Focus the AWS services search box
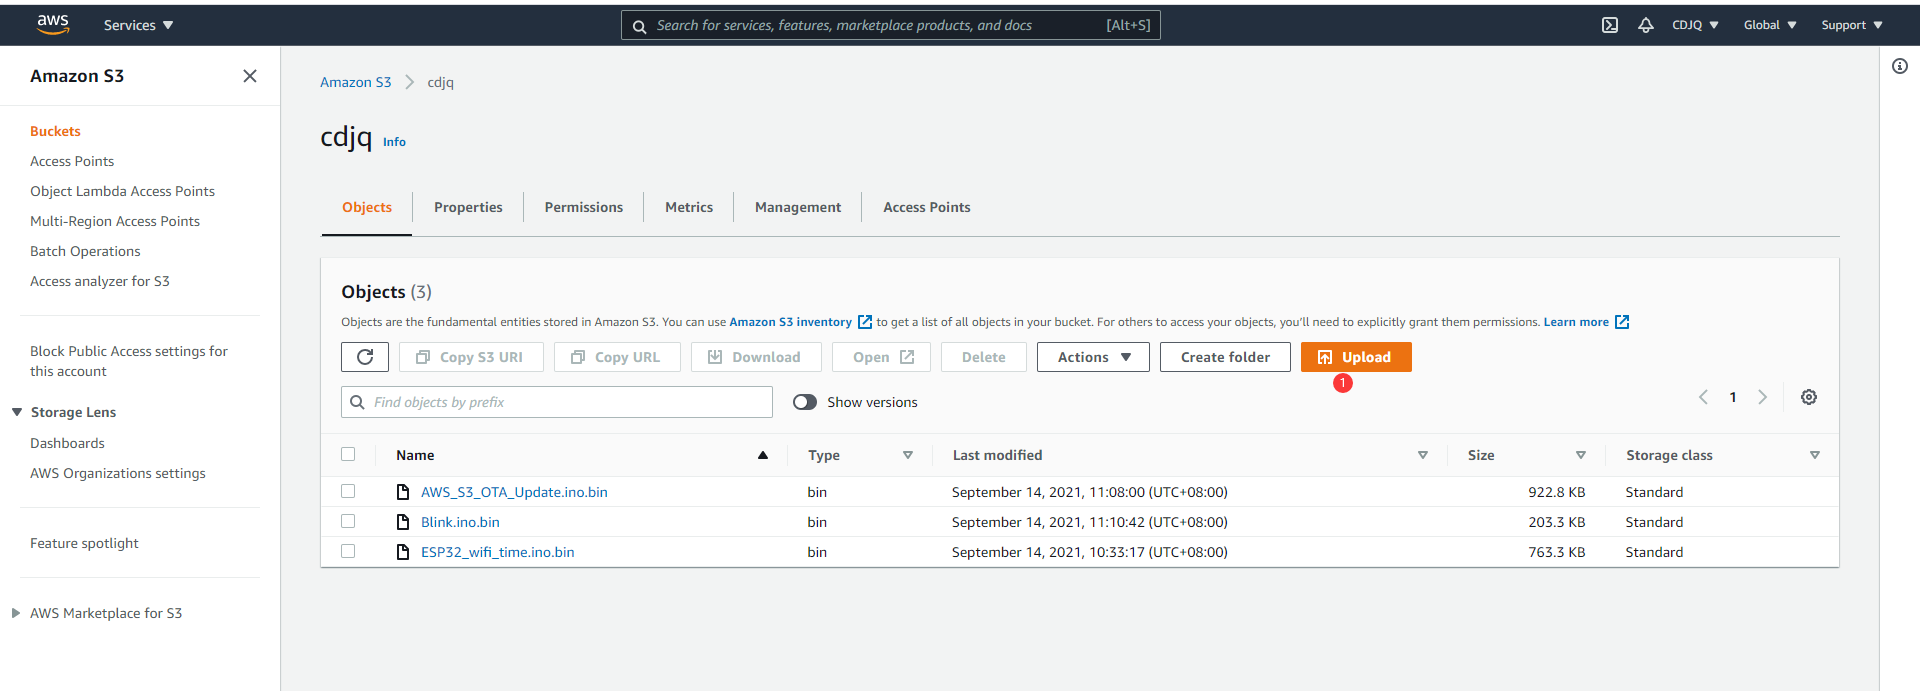 click(891, 26)
